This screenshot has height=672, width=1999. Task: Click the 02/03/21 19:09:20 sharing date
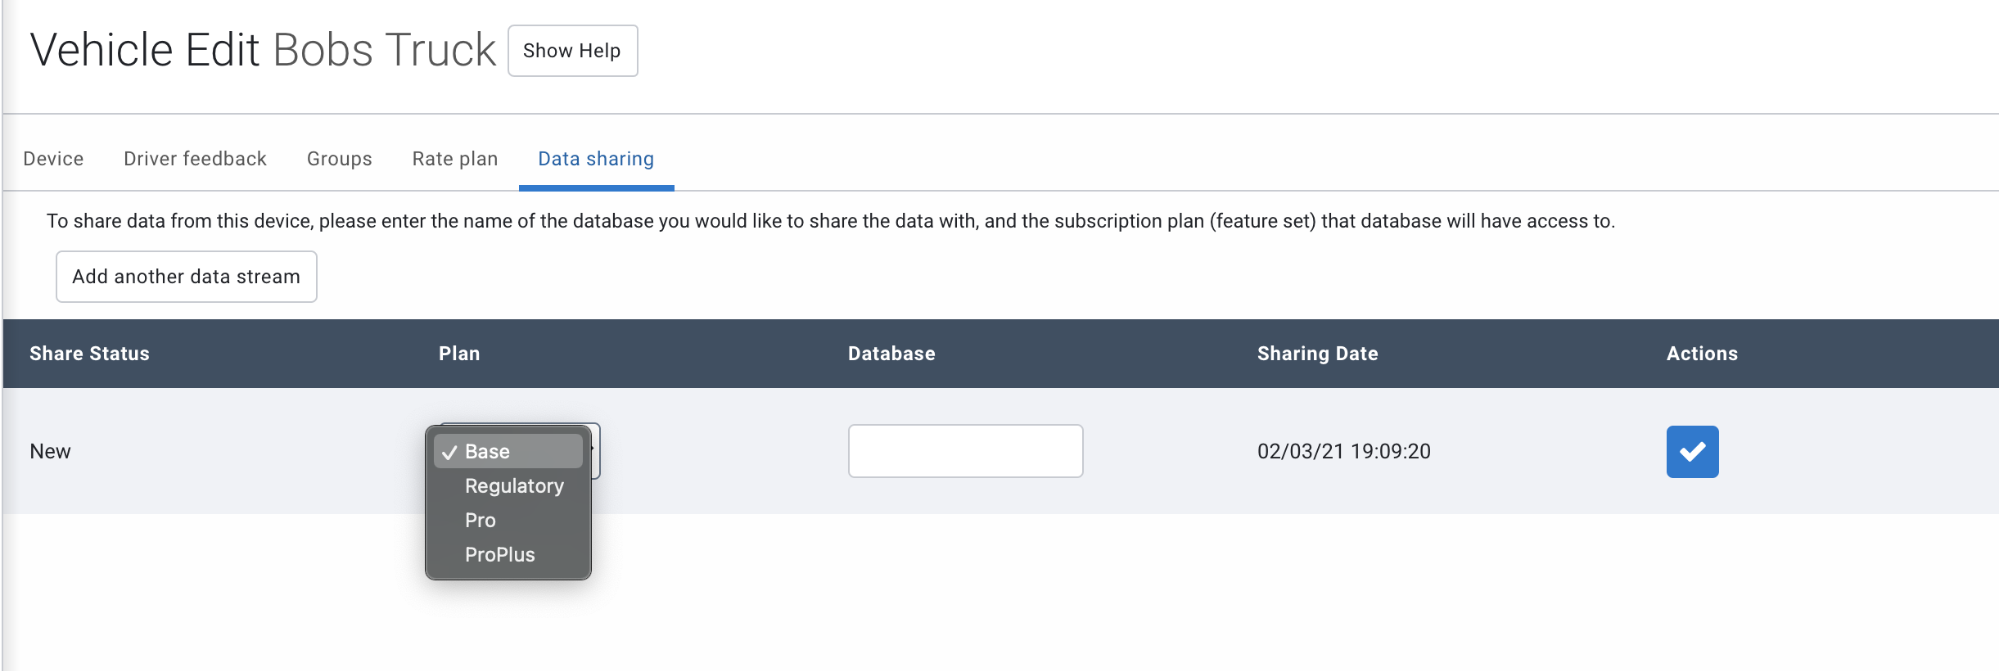1343,451
